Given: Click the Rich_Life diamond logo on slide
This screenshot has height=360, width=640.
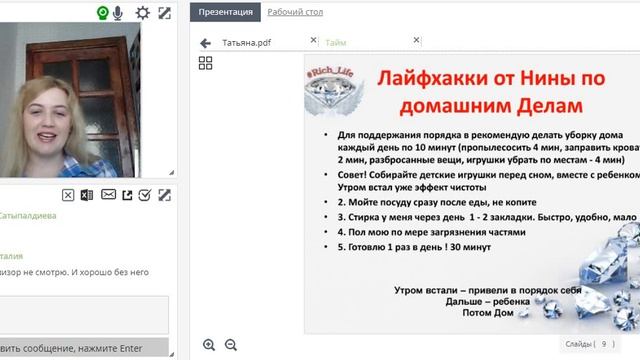Looking at the screenshot, I should click(333, 92).
